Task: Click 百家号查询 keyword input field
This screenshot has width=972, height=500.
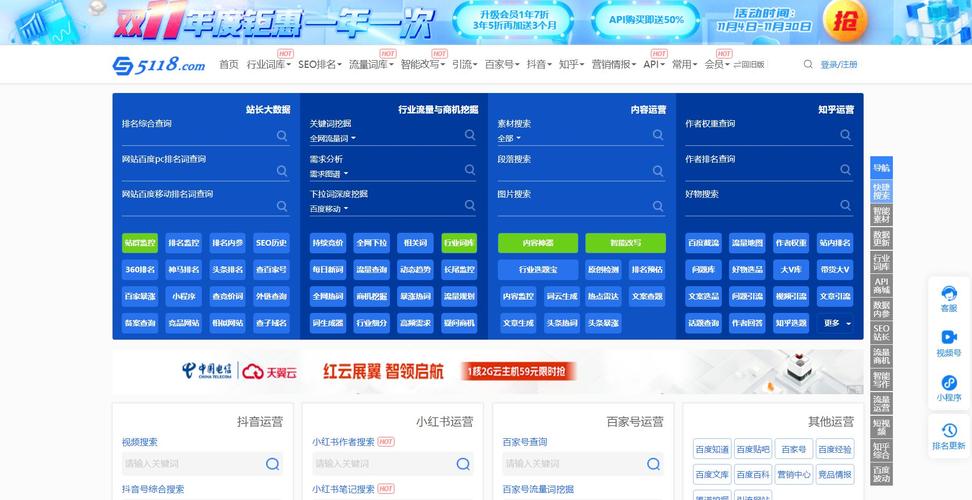Action: coord(573,464)
